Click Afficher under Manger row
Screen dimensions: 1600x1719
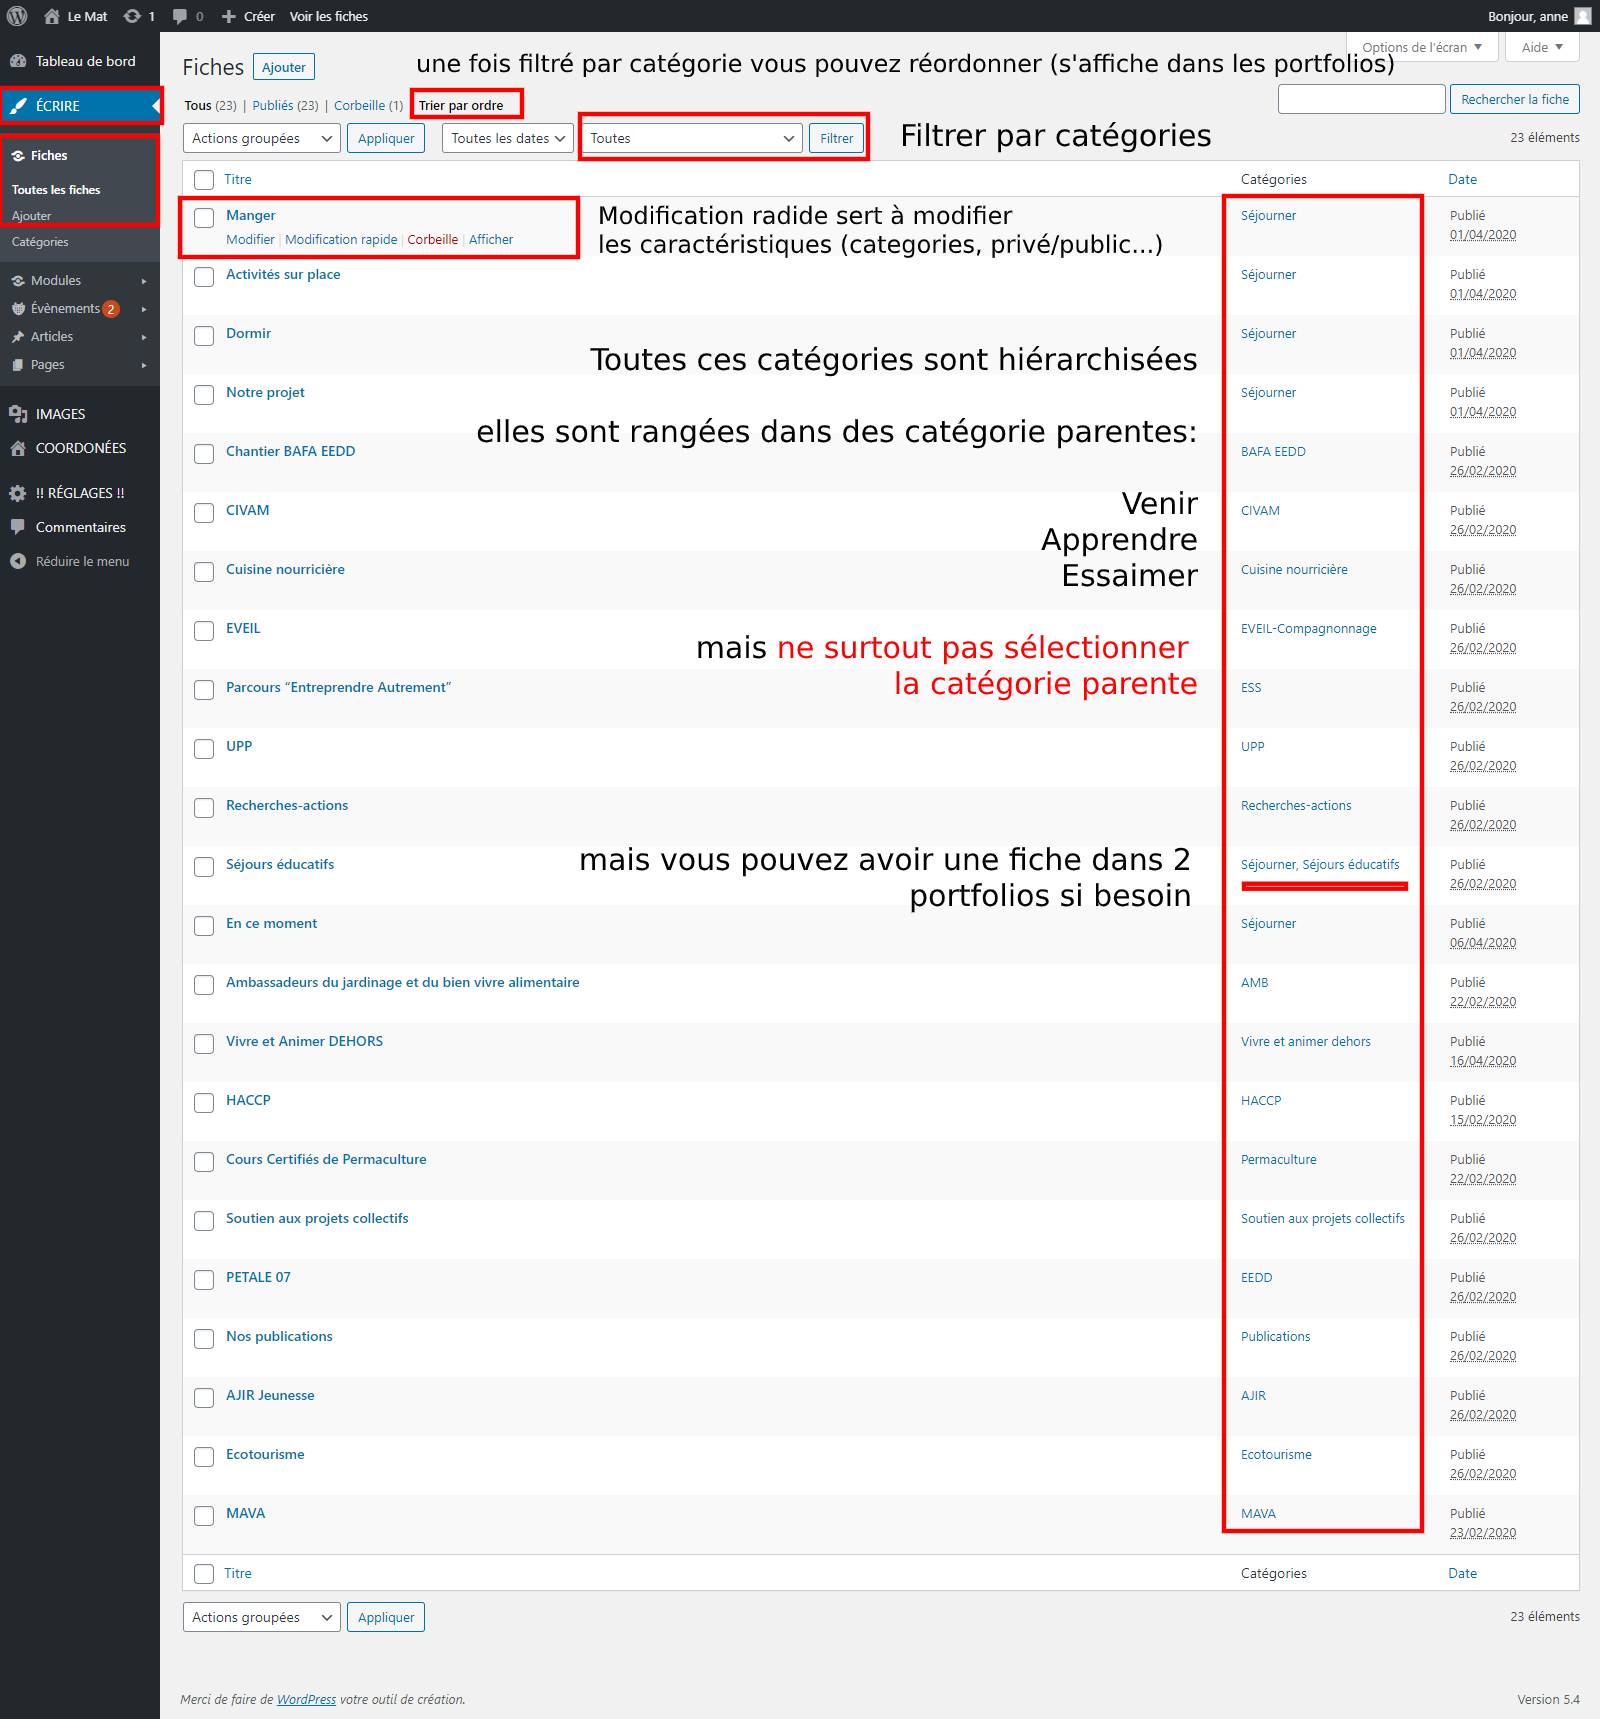(x=491, y=240)
